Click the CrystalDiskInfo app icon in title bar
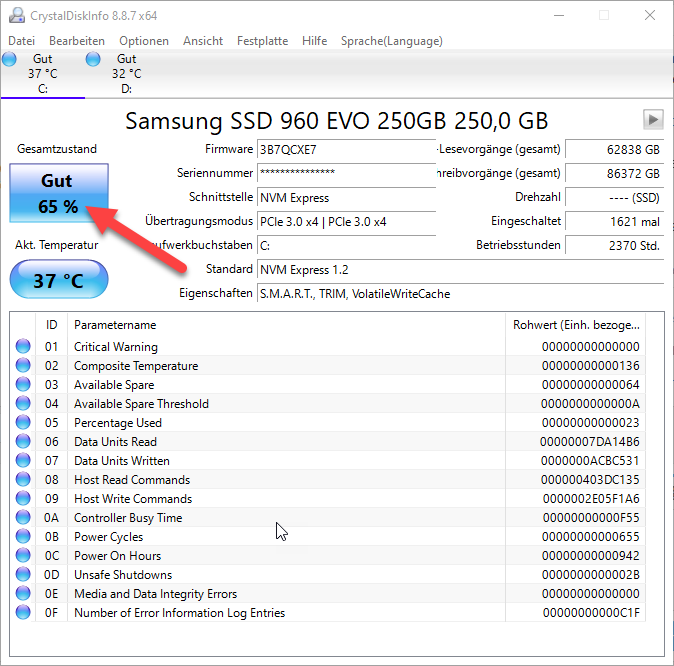The width and height of the screenshot is (674, 666). [x=17, y=15]
